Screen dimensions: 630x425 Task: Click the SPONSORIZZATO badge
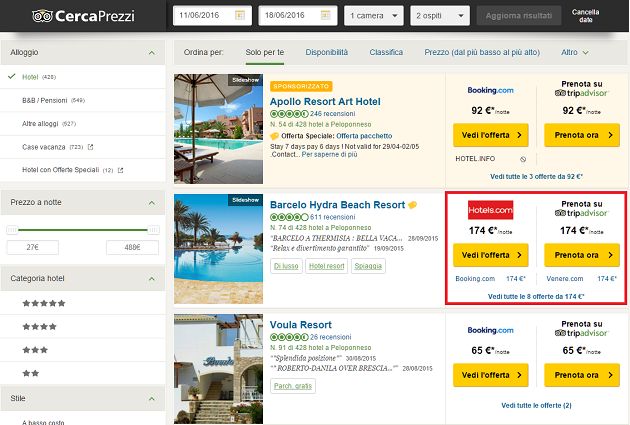tap(301, 86)
